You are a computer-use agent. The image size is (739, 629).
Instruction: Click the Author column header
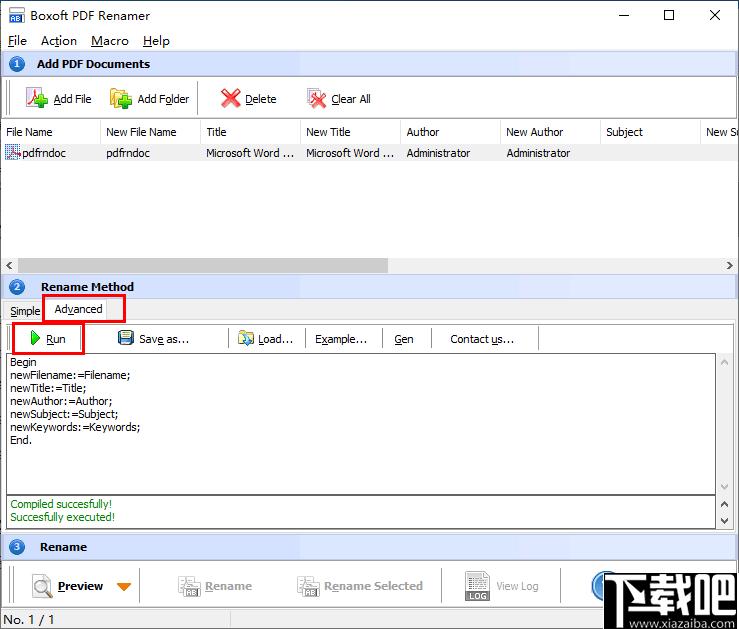pyautogui.click(x=450, y=132)
